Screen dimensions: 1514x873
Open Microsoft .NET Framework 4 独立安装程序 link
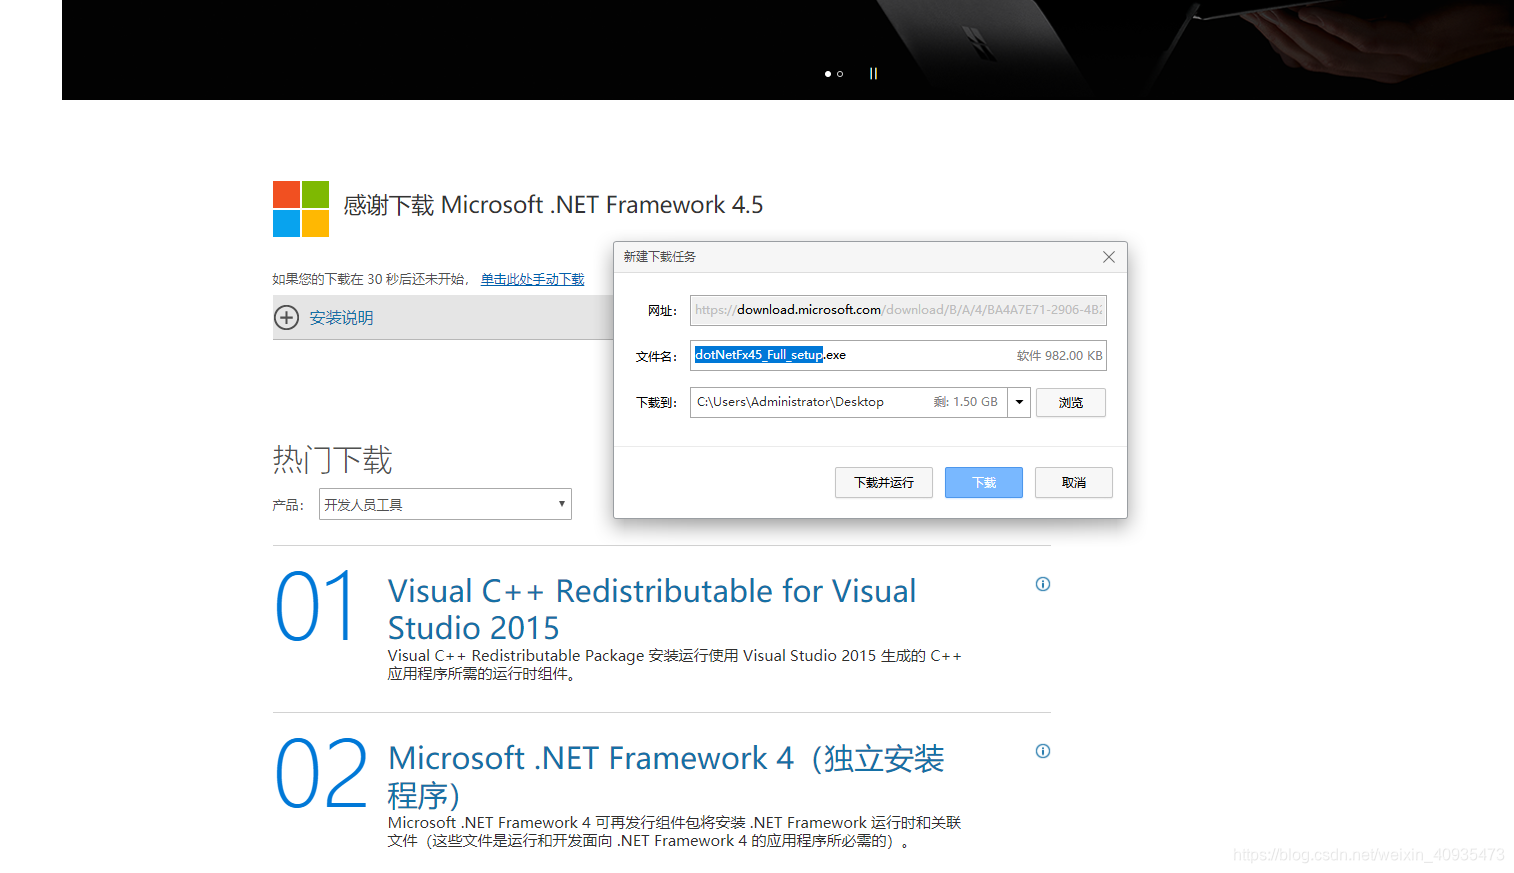(x=666, y=776)
